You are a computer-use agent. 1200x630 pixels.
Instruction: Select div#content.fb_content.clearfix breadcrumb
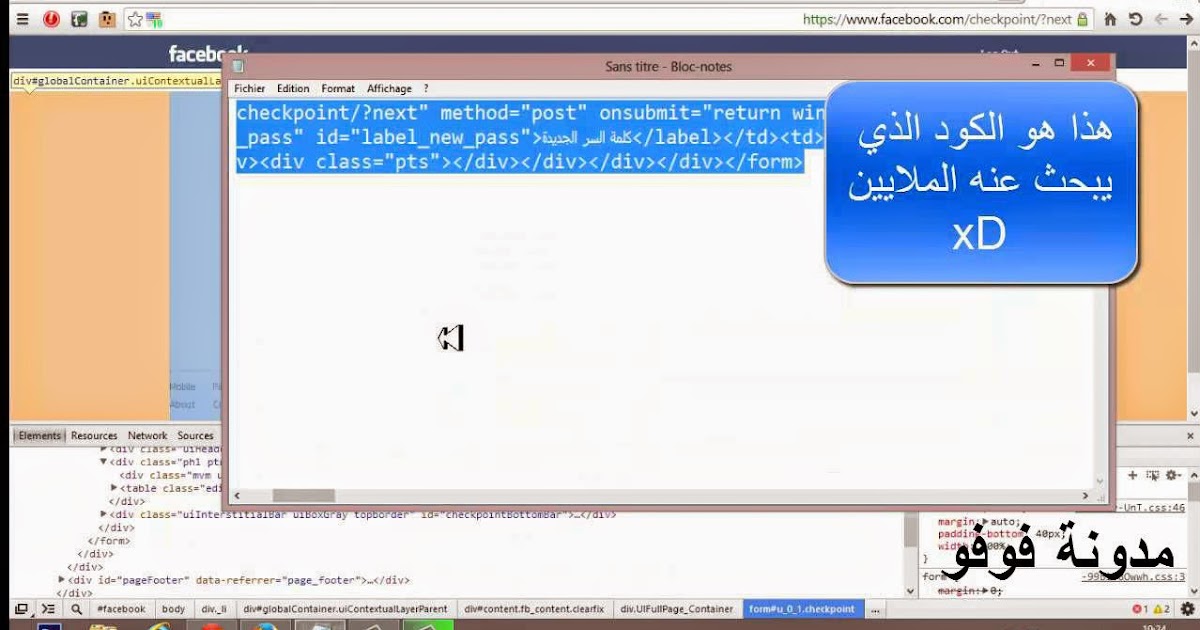pyautogui.click(x=534, y=608)
